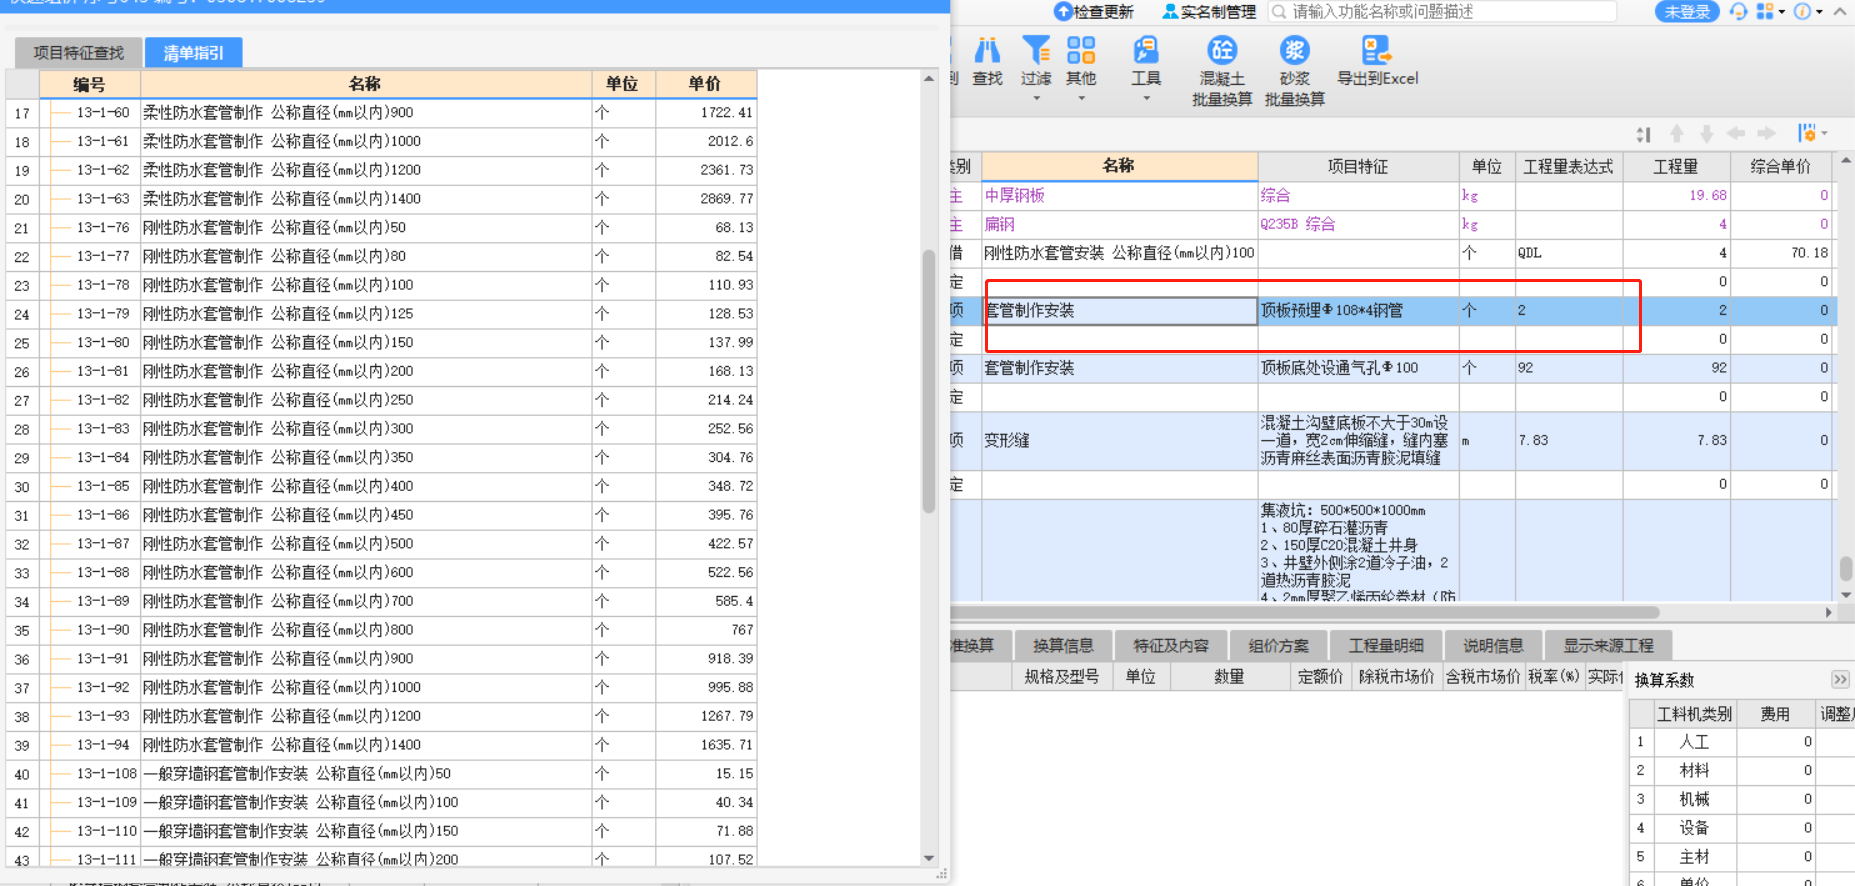1855x886 pixels.
Task: Select the 中厚钢板 row
Action: [x=1393, y=195]
